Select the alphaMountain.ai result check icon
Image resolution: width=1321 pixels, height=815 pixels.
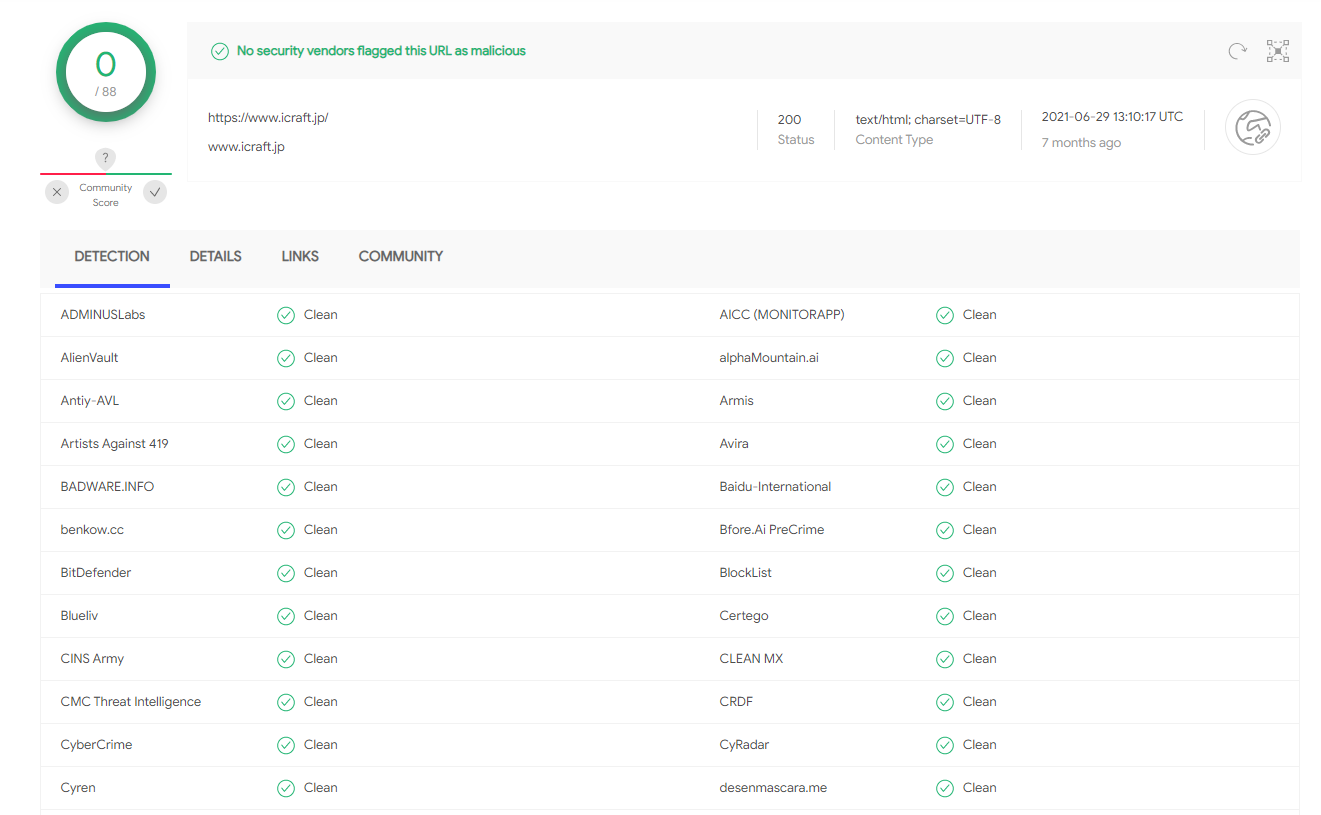pos(945,358)
